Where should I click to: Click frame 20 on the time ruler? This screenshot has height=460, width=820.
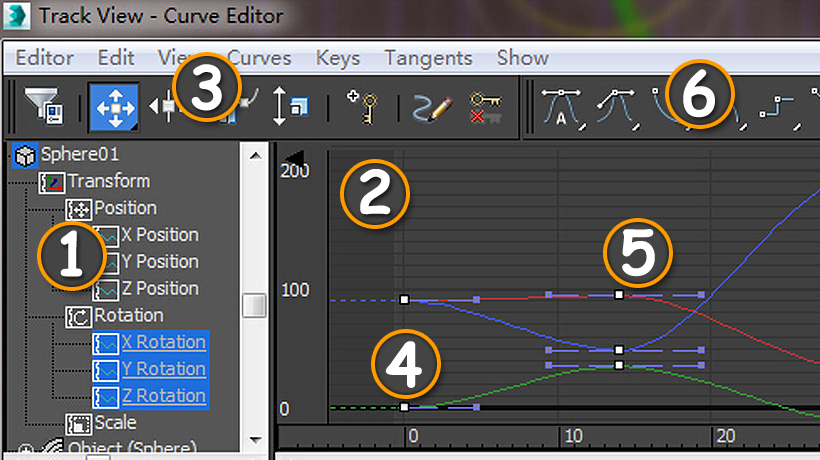pos(726,436)
